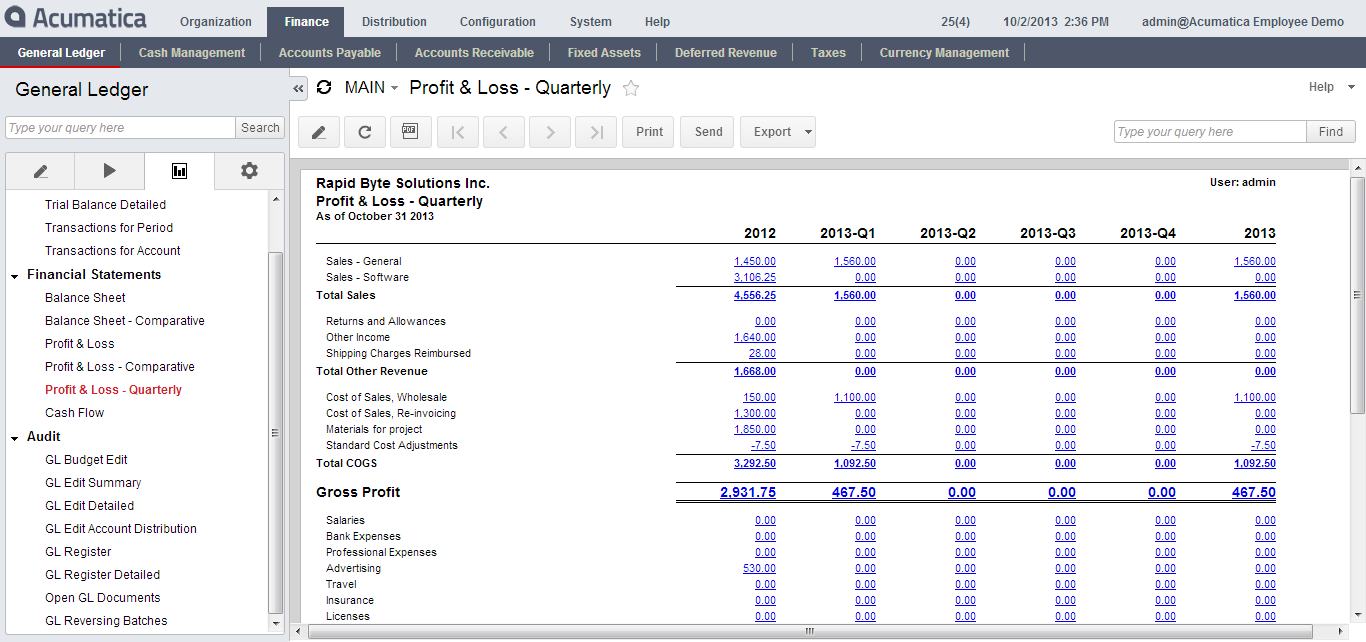Image resolution: width=1366 pixels, height=642 pixels.
Task: Open Gross Profit 2012 value 2,931.75
Action: tap(748, 492)
